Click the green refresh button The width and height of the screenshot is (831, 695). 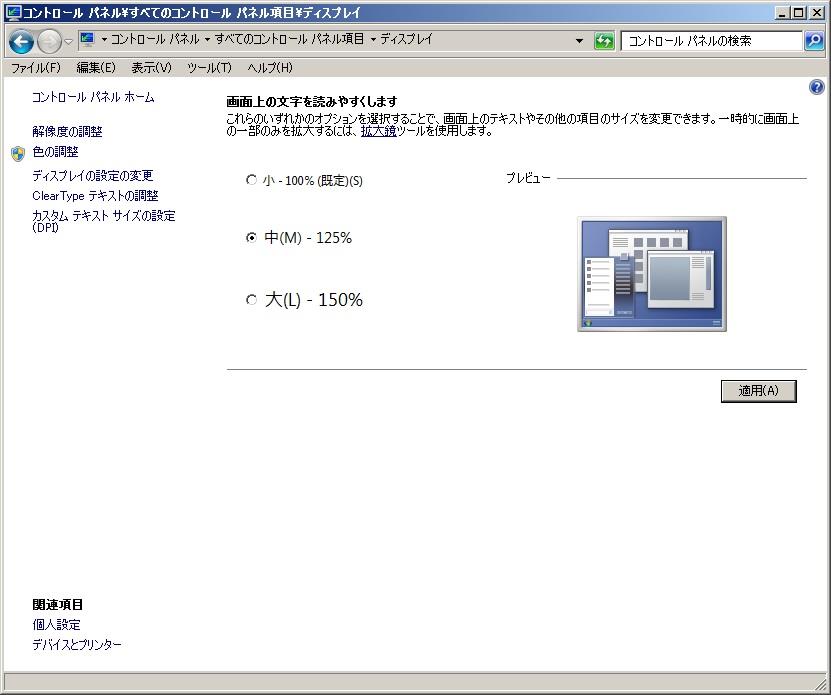(604, 41)
